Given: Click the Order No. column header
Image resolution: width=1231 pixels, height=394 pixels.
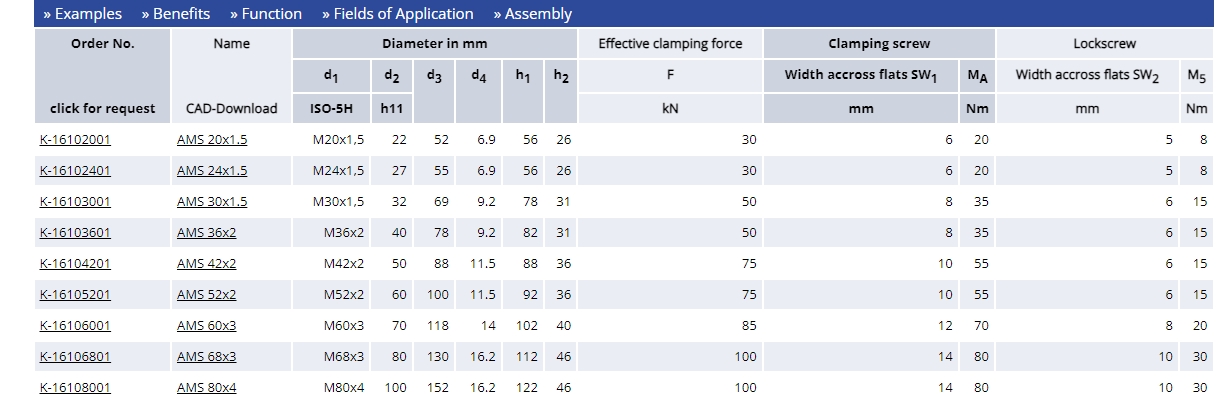Looking at the screenshot, I should [x=102, y=44].
